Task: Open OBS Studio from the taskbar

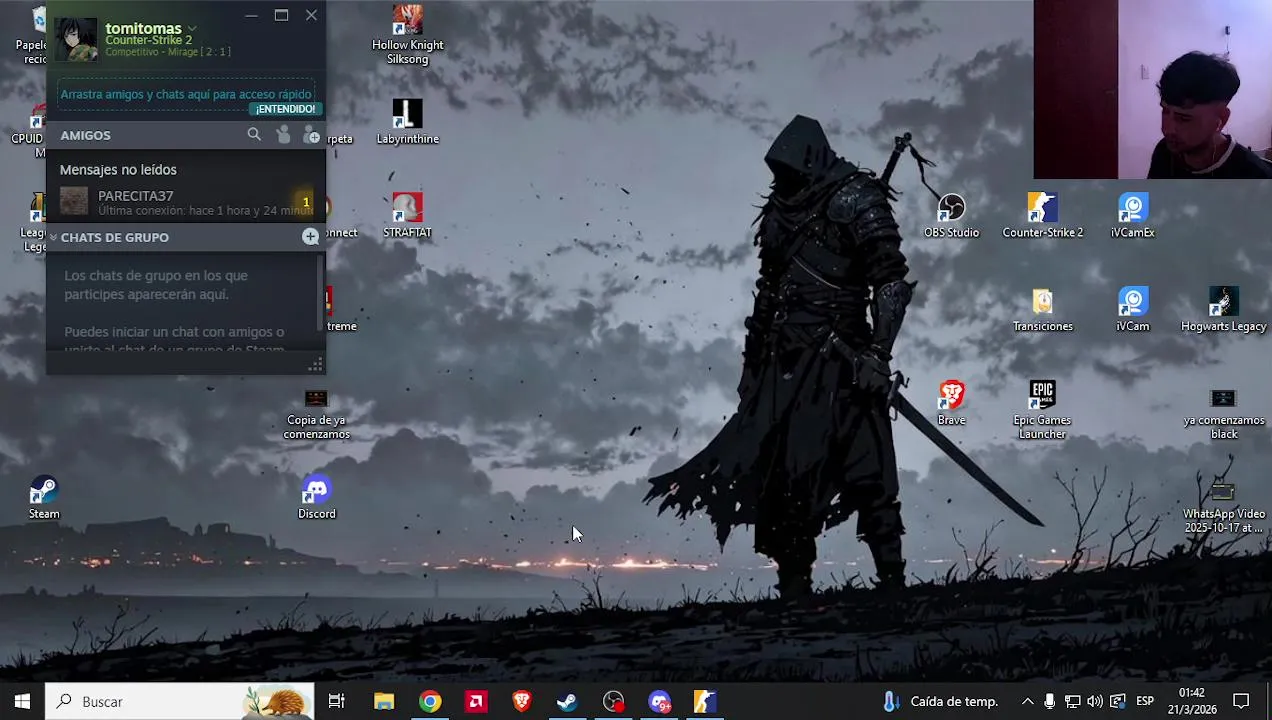Action: point(613,702)
